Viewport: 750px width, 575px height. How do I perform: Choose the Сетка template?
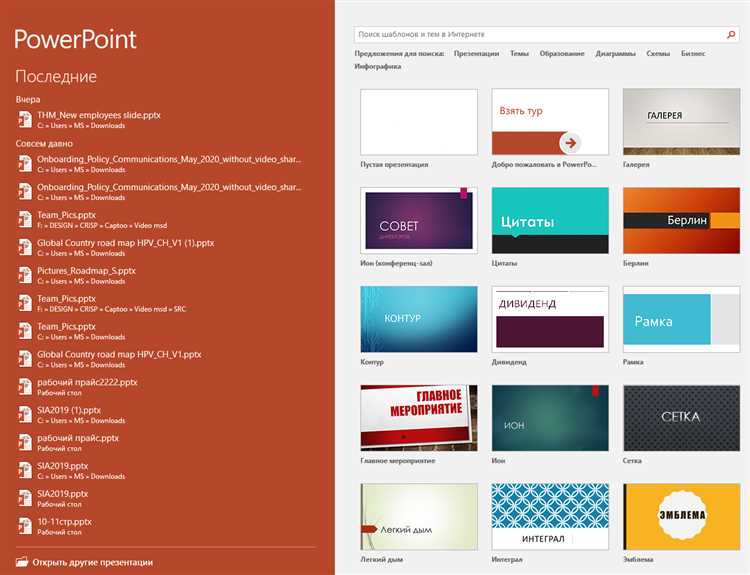click(681, 418)
